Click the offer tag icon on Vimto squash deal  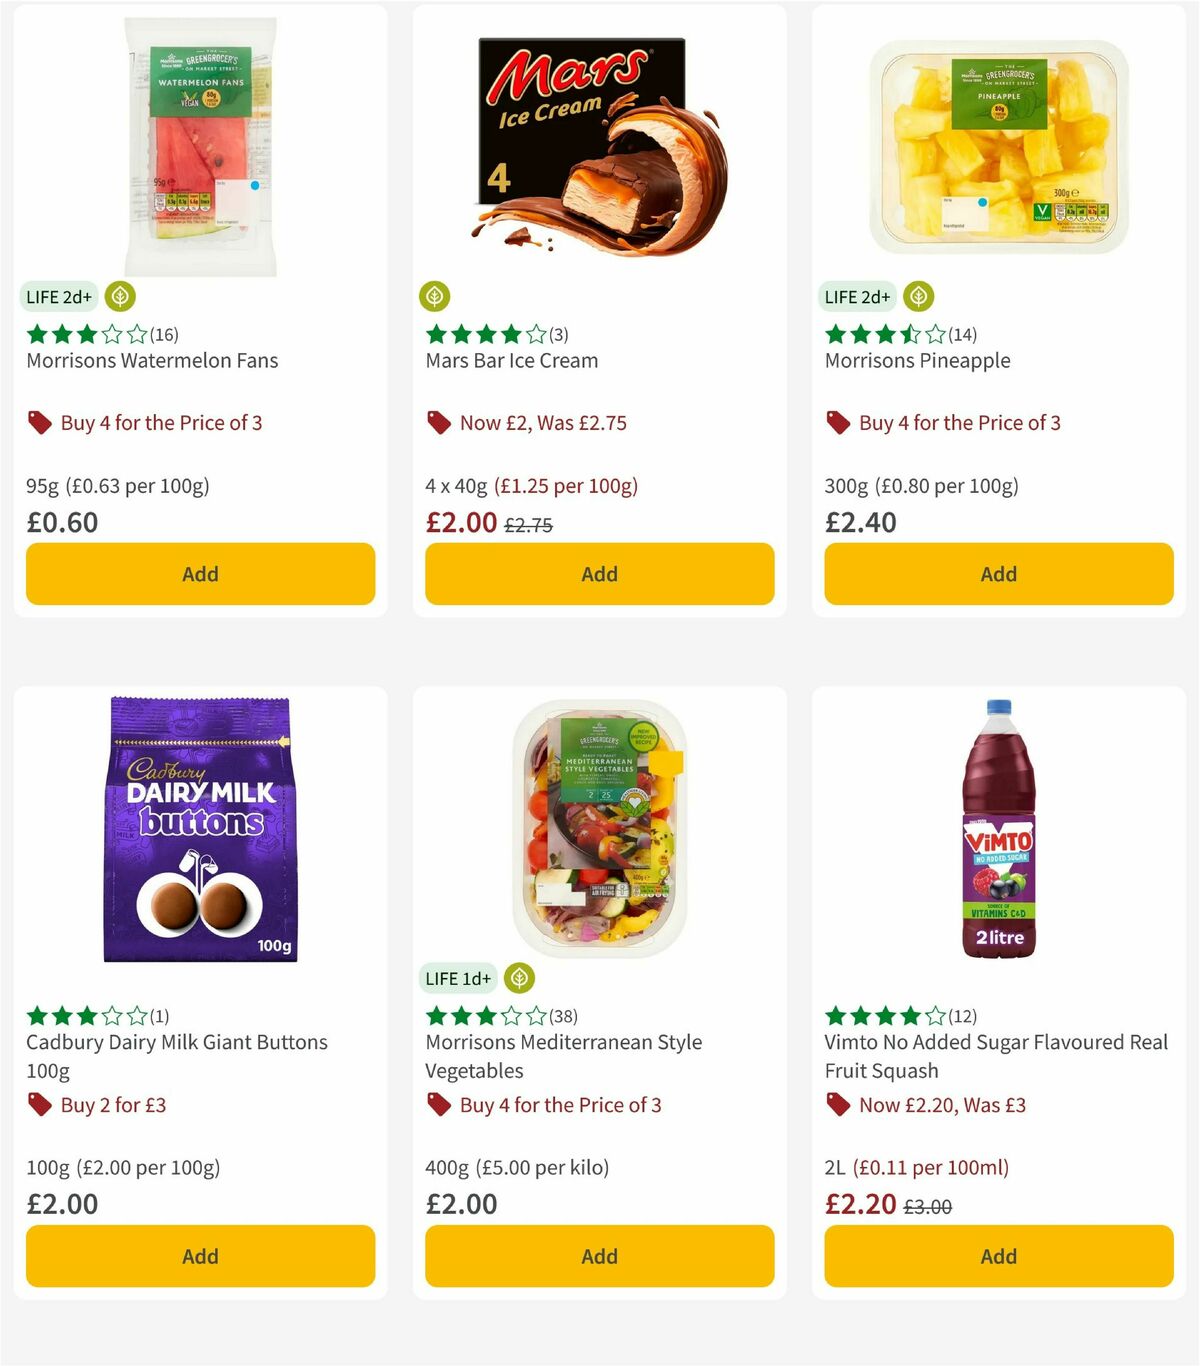[837, 1105]
